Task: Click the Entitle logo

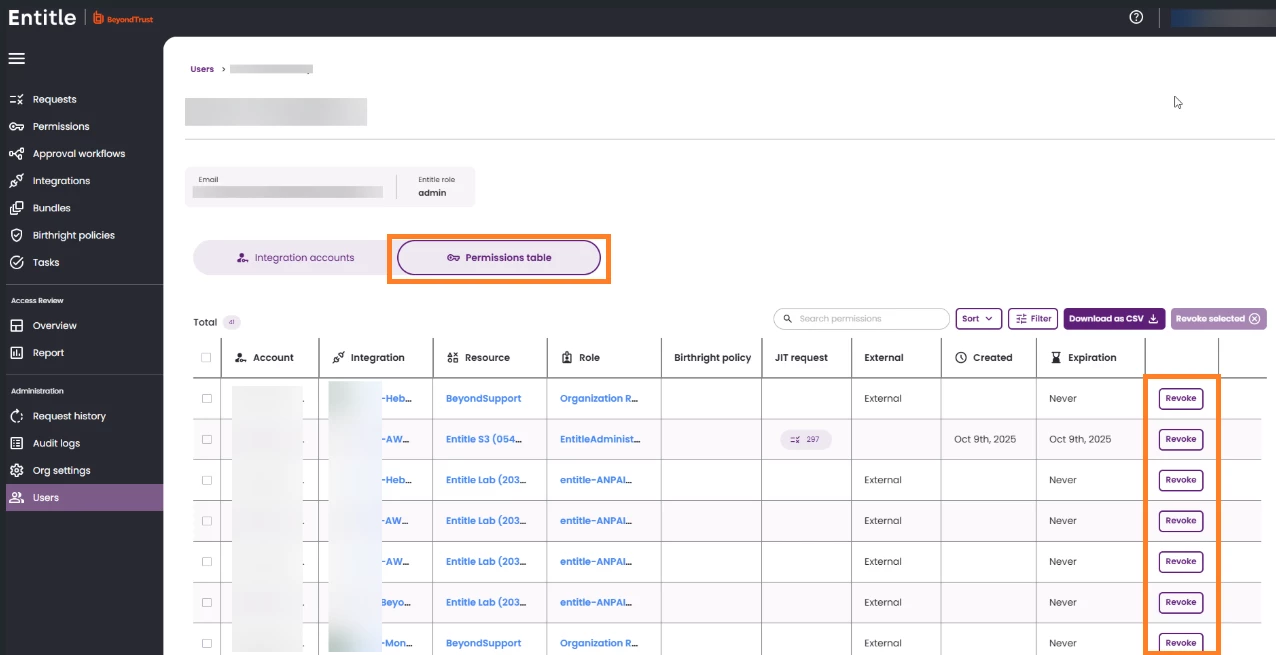Action: (42, 17)
